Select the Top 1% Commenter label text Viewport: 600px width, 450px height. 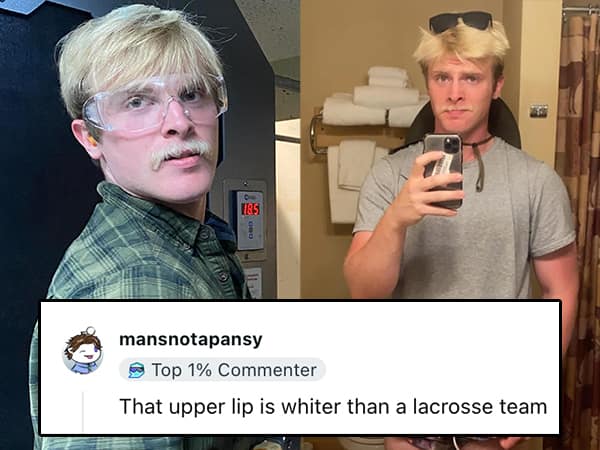pos(234,370)
